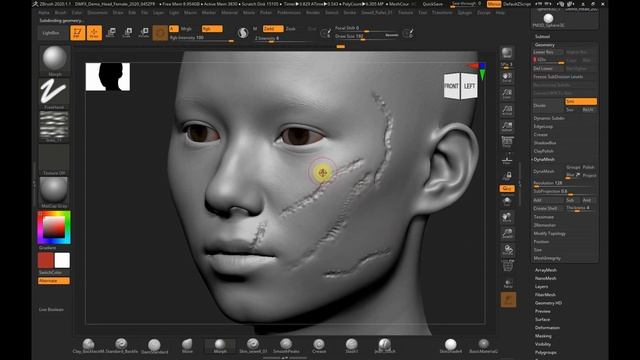Select the ClayBuildup brush at bottom
Screen dimensions: 640x360
pos(88,345)
